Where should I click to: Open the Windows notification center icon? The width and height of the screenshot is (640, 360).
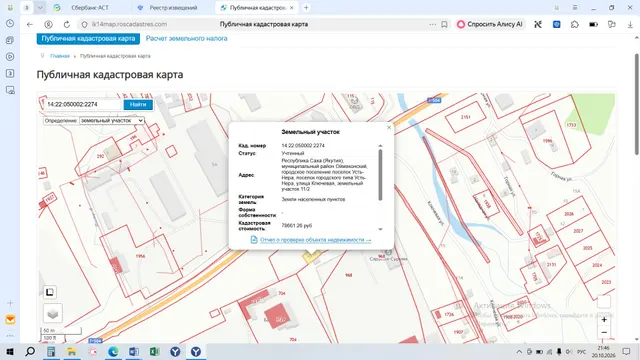[627, 351]
